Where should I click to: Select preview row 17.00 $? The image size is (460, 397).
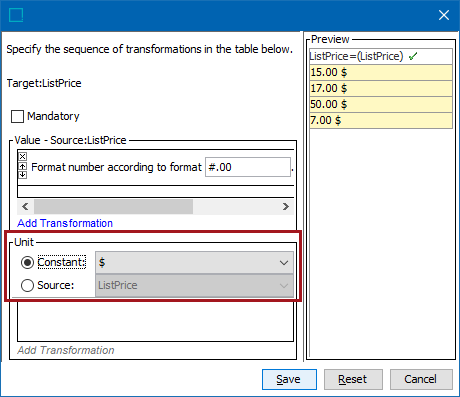pos(381,88)
